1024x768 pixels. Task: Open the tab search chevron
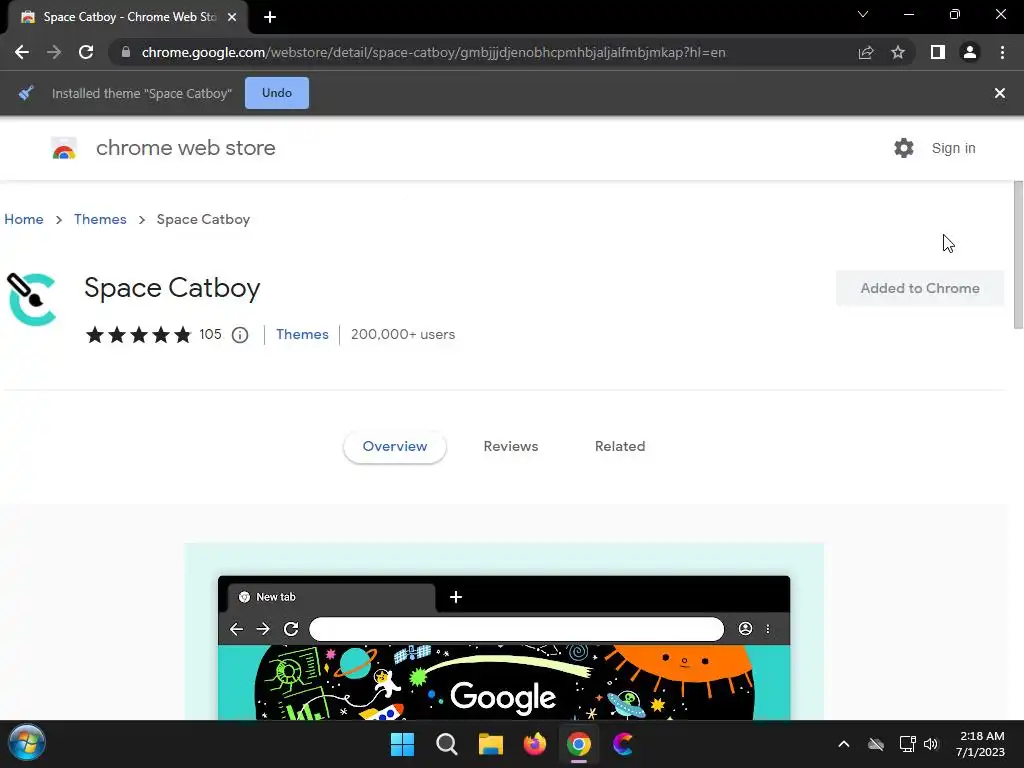[863, 14]
